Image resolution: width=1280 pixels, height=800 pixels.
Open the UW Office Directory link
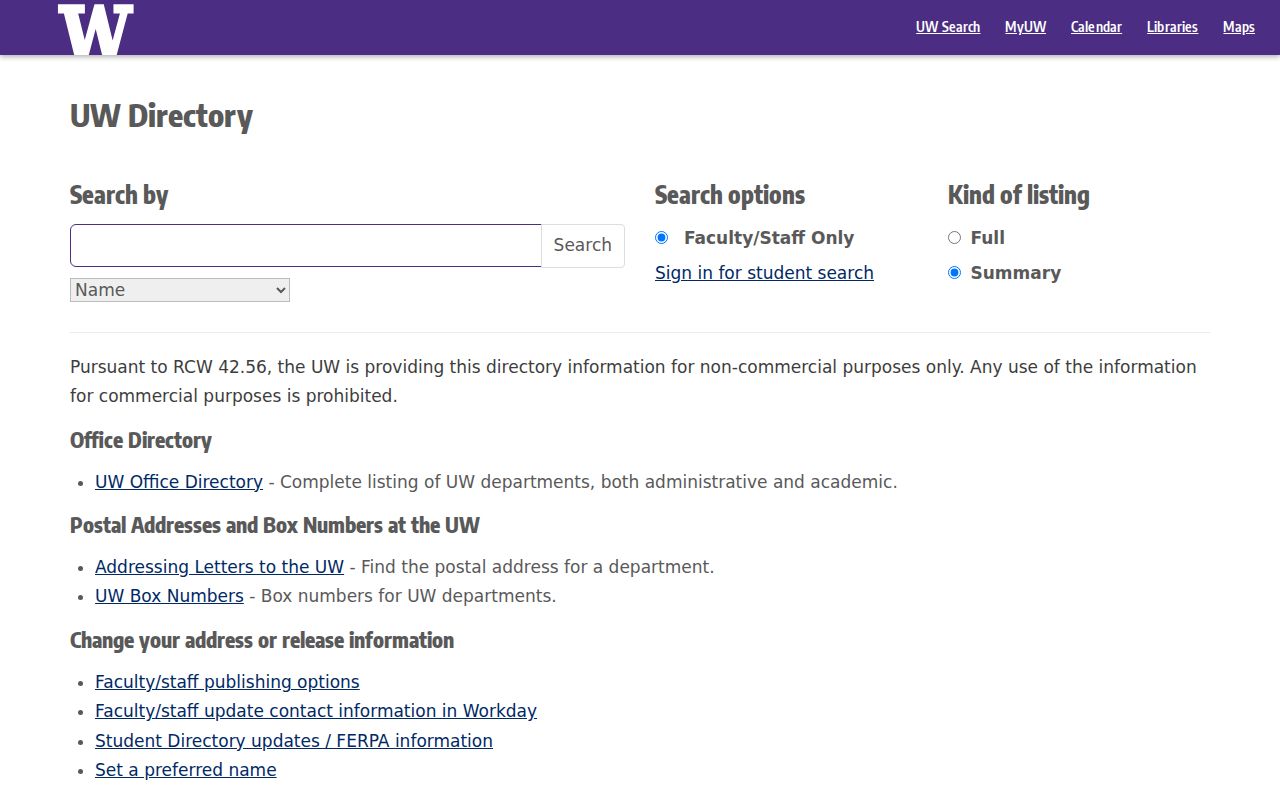179,482
